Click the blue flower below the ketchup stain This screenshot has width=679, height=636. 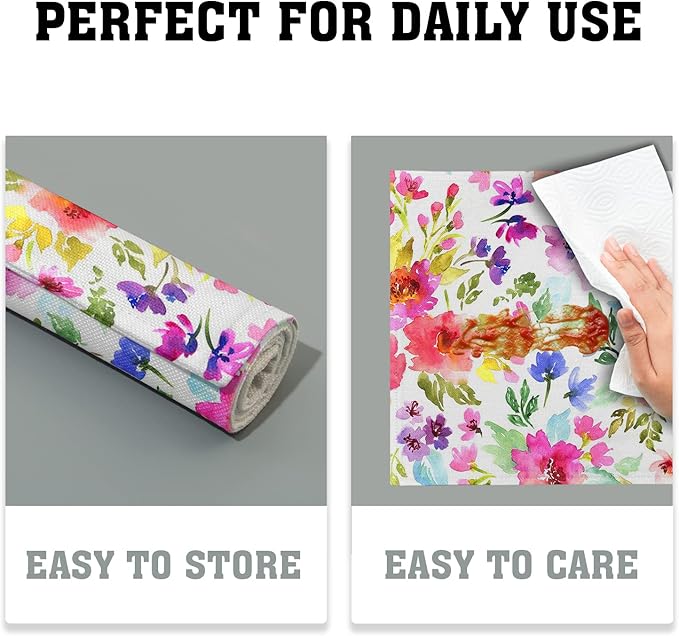(x=546, y=366)
